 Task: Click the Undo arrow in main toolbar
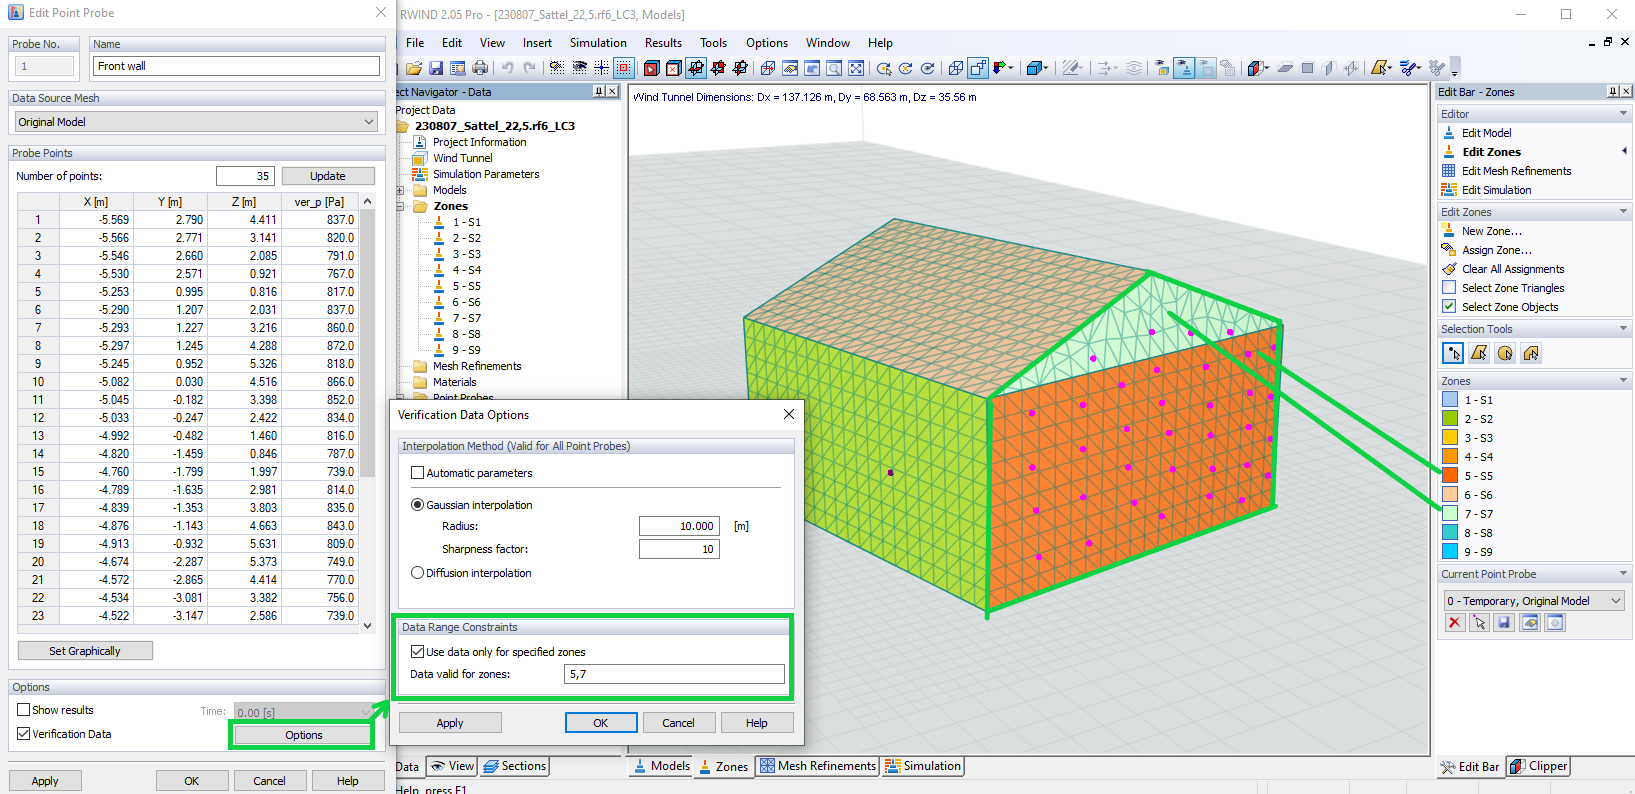point(507,68)
